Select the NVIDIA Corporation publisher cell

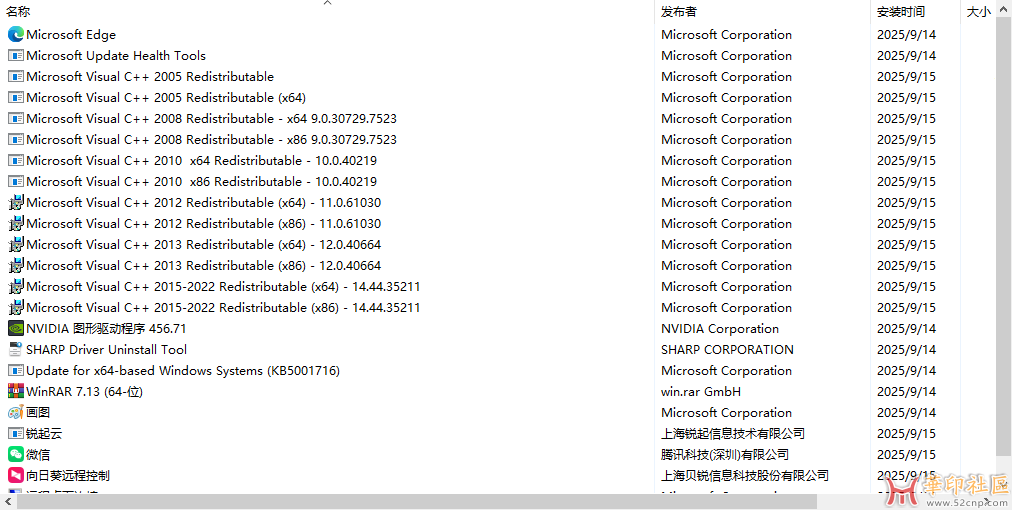click(720, 329)
